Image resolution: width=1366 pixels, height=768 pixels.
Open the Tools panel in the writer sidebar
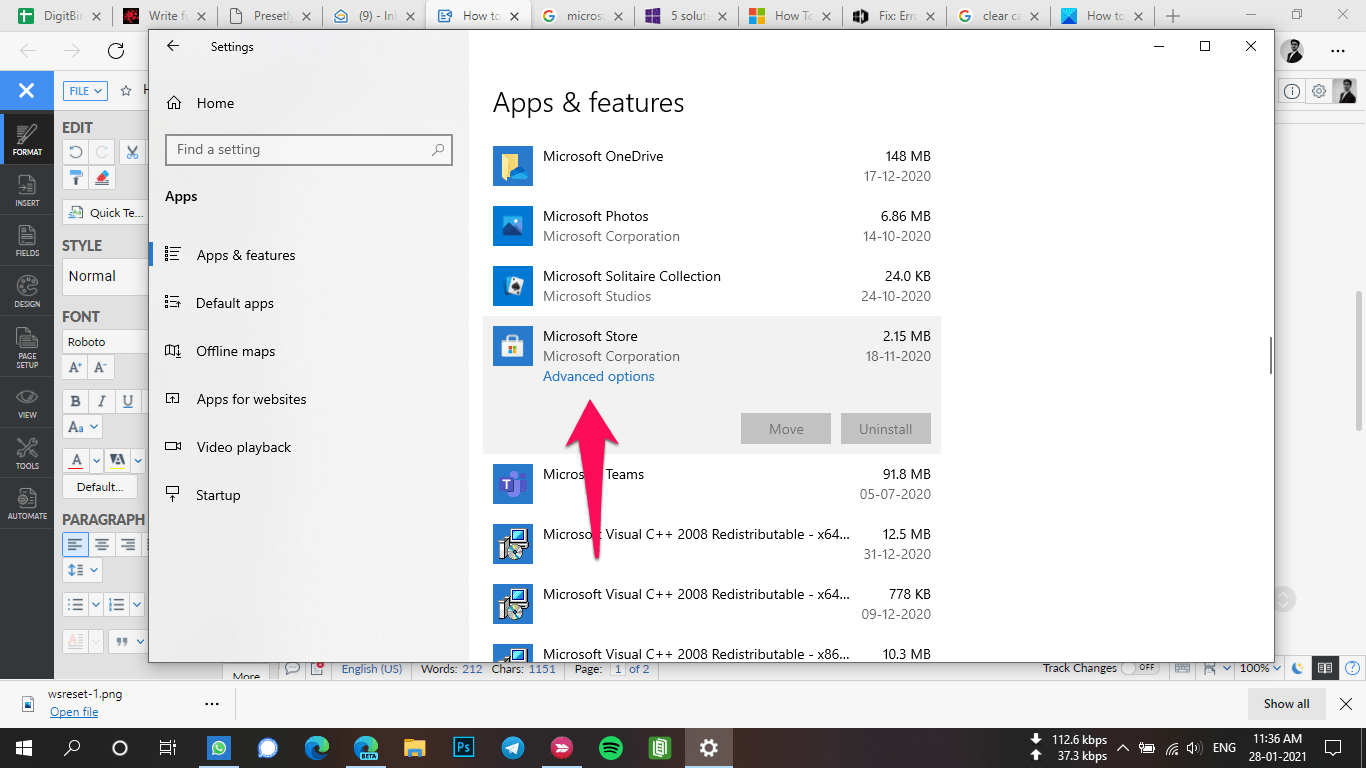[27, 454]
